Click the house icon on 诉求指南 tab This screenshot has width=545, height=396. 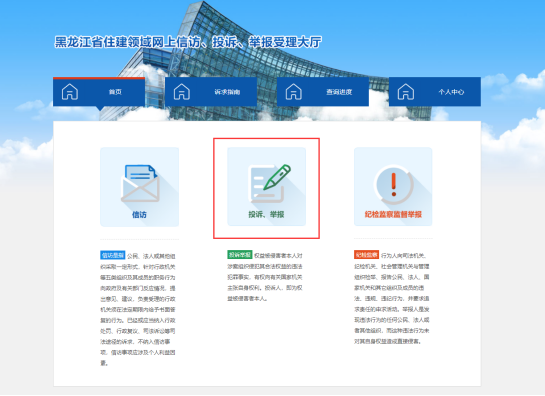click(182, 92)
